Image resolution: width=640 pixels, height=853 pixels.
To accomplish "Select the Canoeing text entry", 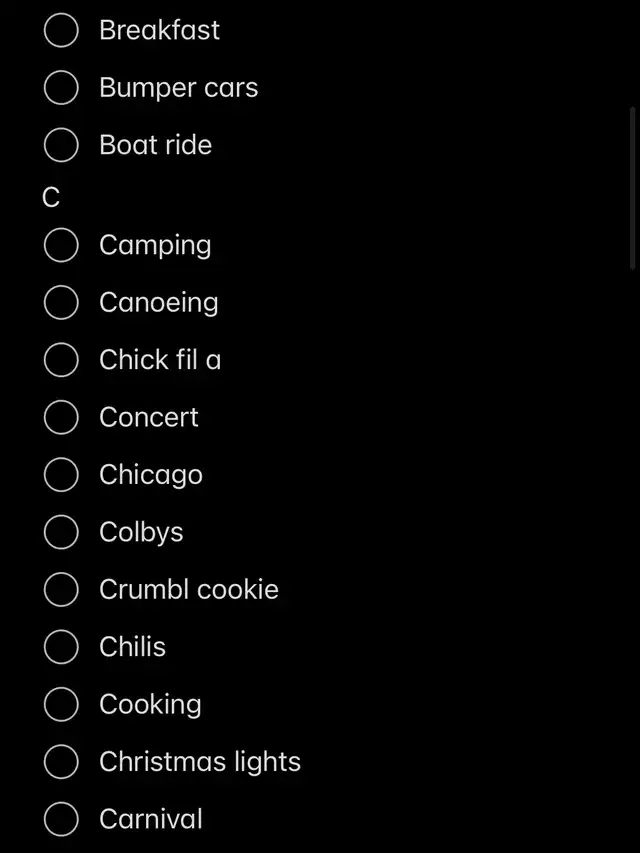I will pyautogui.click(x=158, y=302).
